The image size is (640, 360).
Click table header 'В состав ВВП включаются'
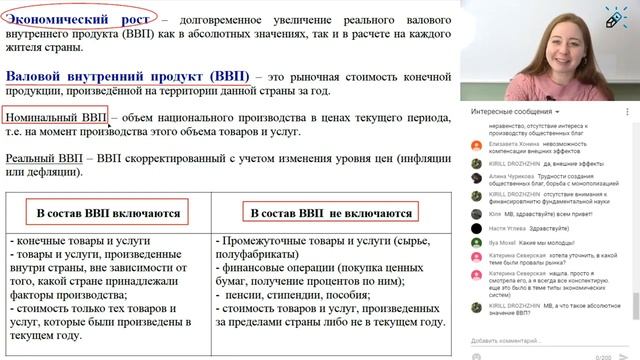pyautogui.click(x=108, y=213)
